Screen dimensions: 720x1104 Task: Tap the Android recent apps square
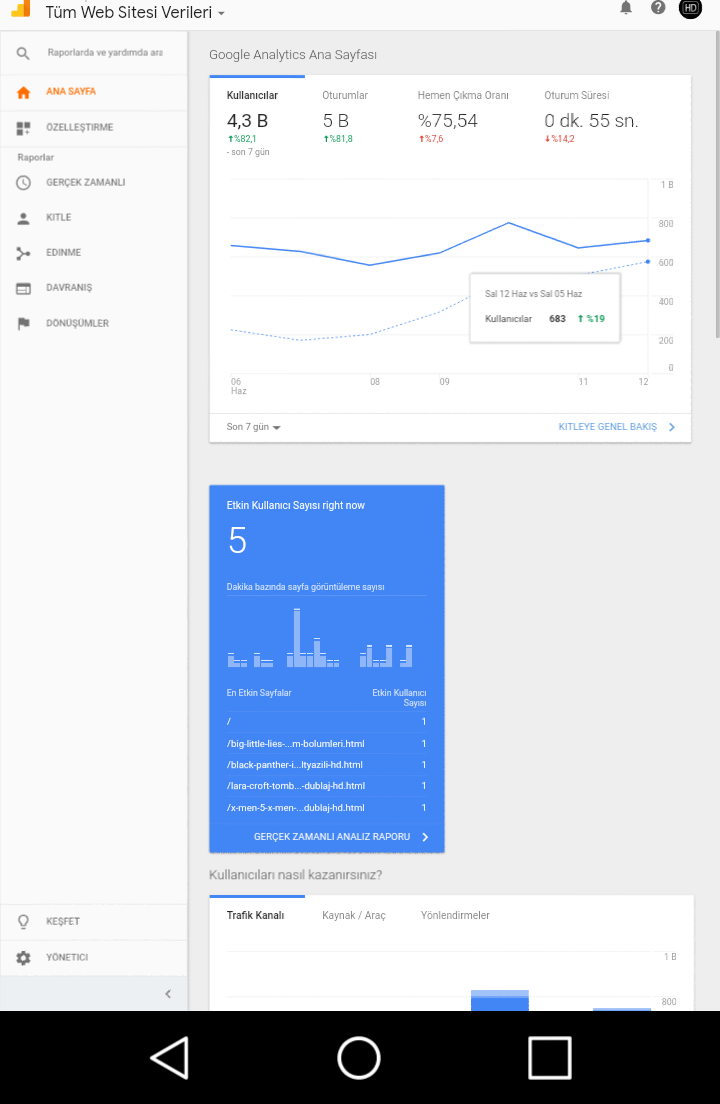(549, 1058)
